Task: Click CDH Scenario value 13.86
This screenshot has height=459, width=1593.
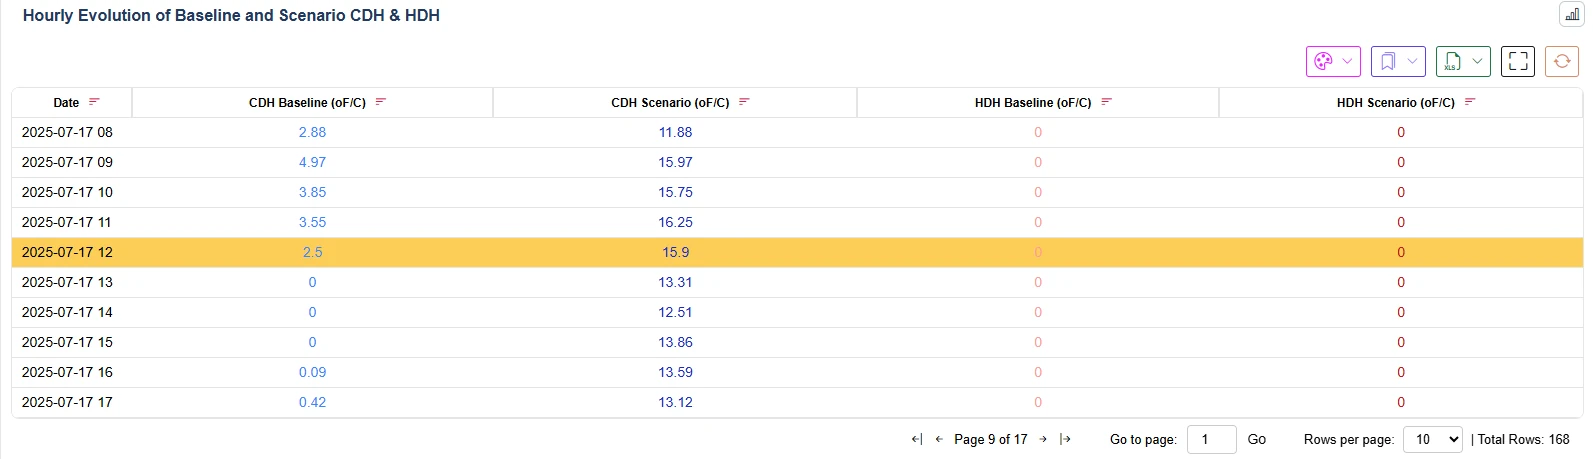Action: click(675, 342)
